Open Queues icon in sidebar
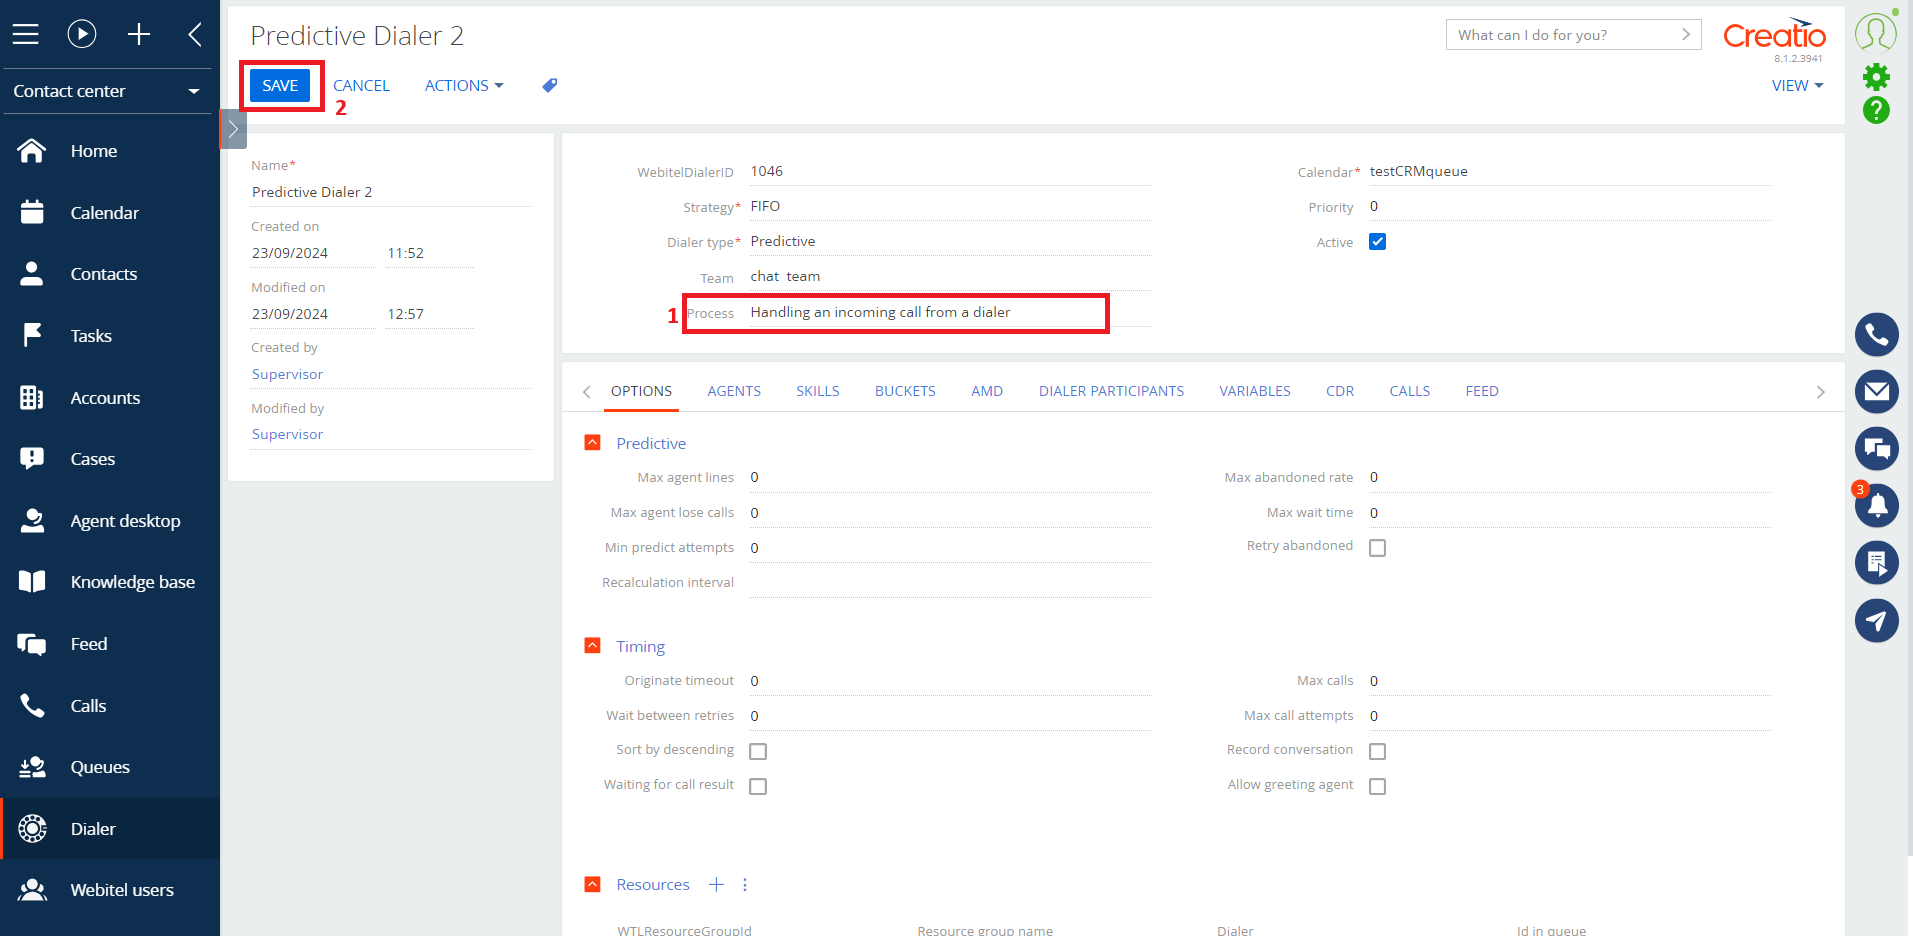1913x936 pixels. tap(32, 767)
